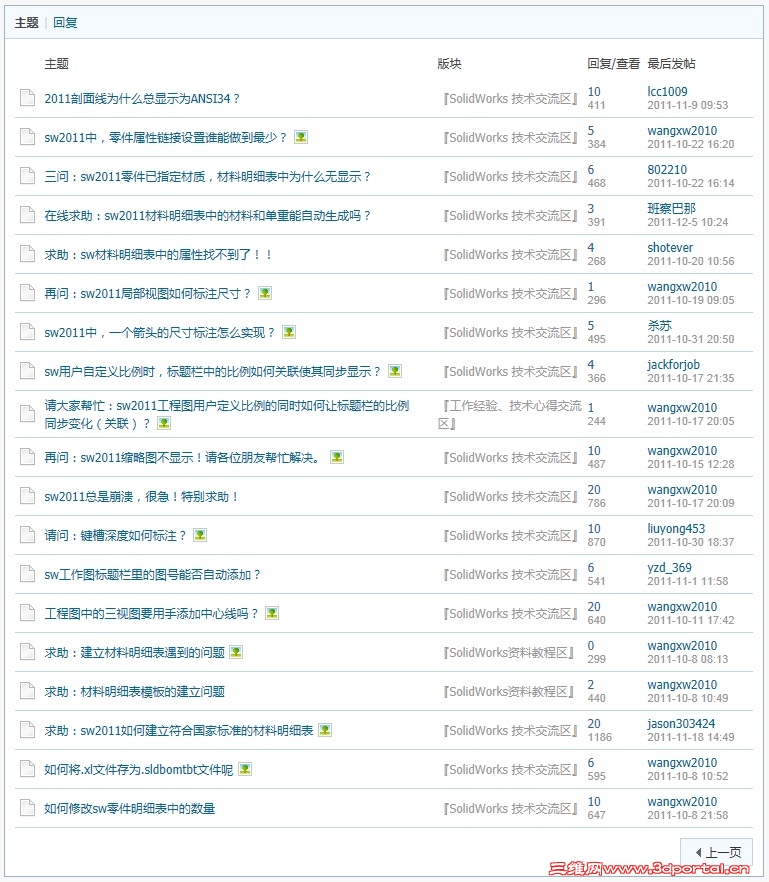Open user 班察巴那's profile
The image size is (769, 882).
[x=671, y=209]
